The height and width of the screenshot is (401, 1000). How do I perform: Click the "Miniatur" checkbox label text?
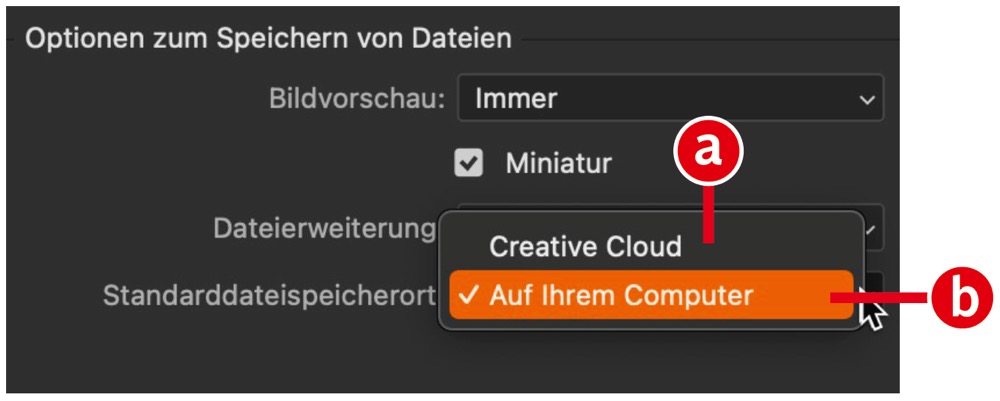click(x=558, y=162)
